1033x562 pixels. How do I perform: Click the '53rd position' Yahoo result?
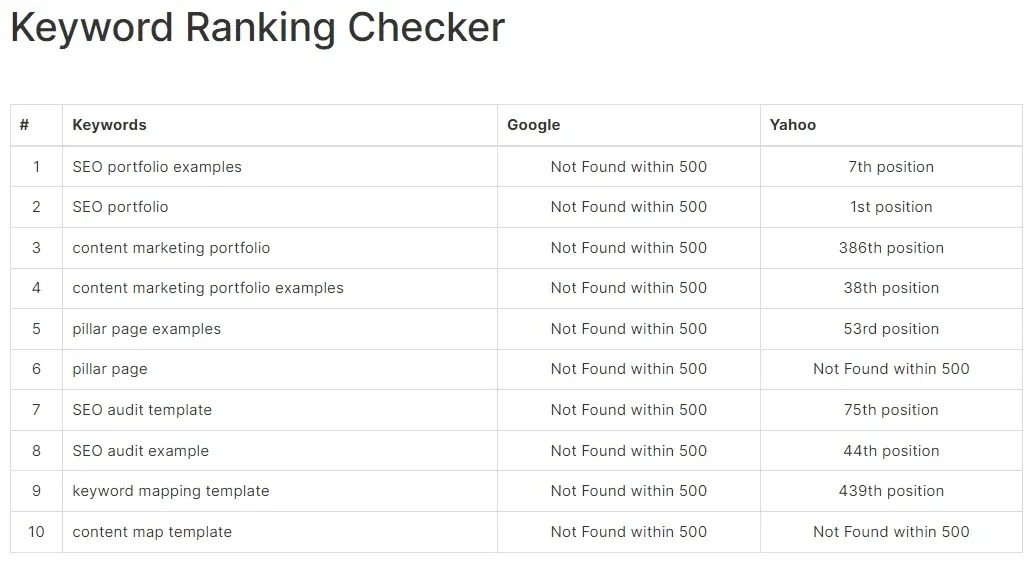click(891, 329)
